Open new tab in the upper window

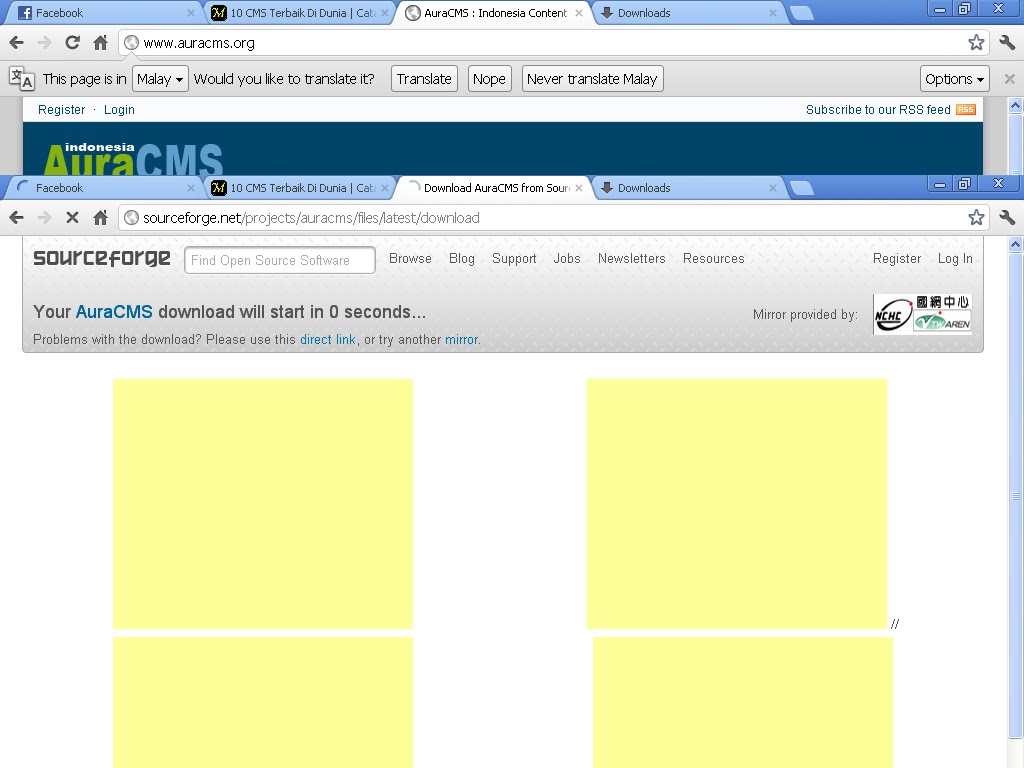tap(801, 13)
